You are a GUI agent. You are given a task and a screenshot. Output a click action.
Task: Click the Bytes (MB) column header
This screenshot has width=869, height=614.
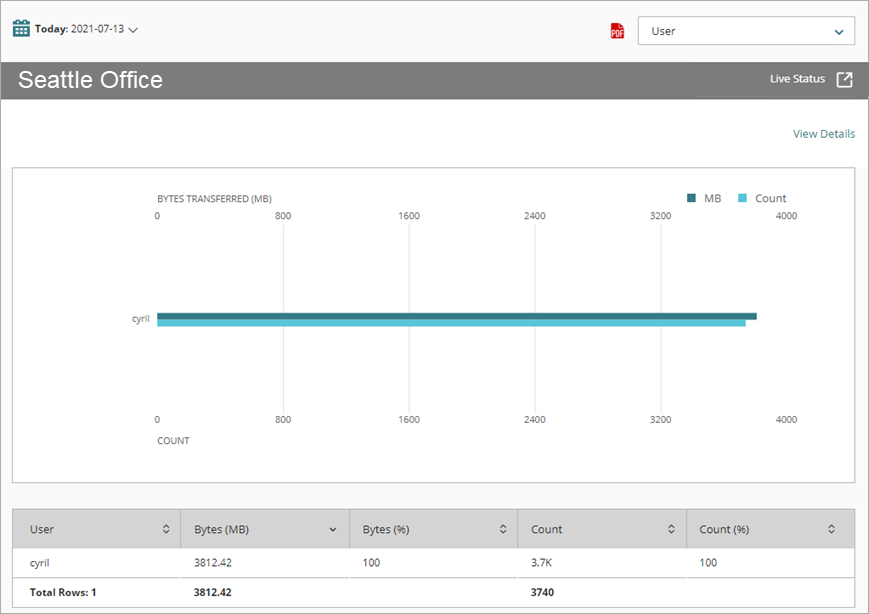coord(222,529)
